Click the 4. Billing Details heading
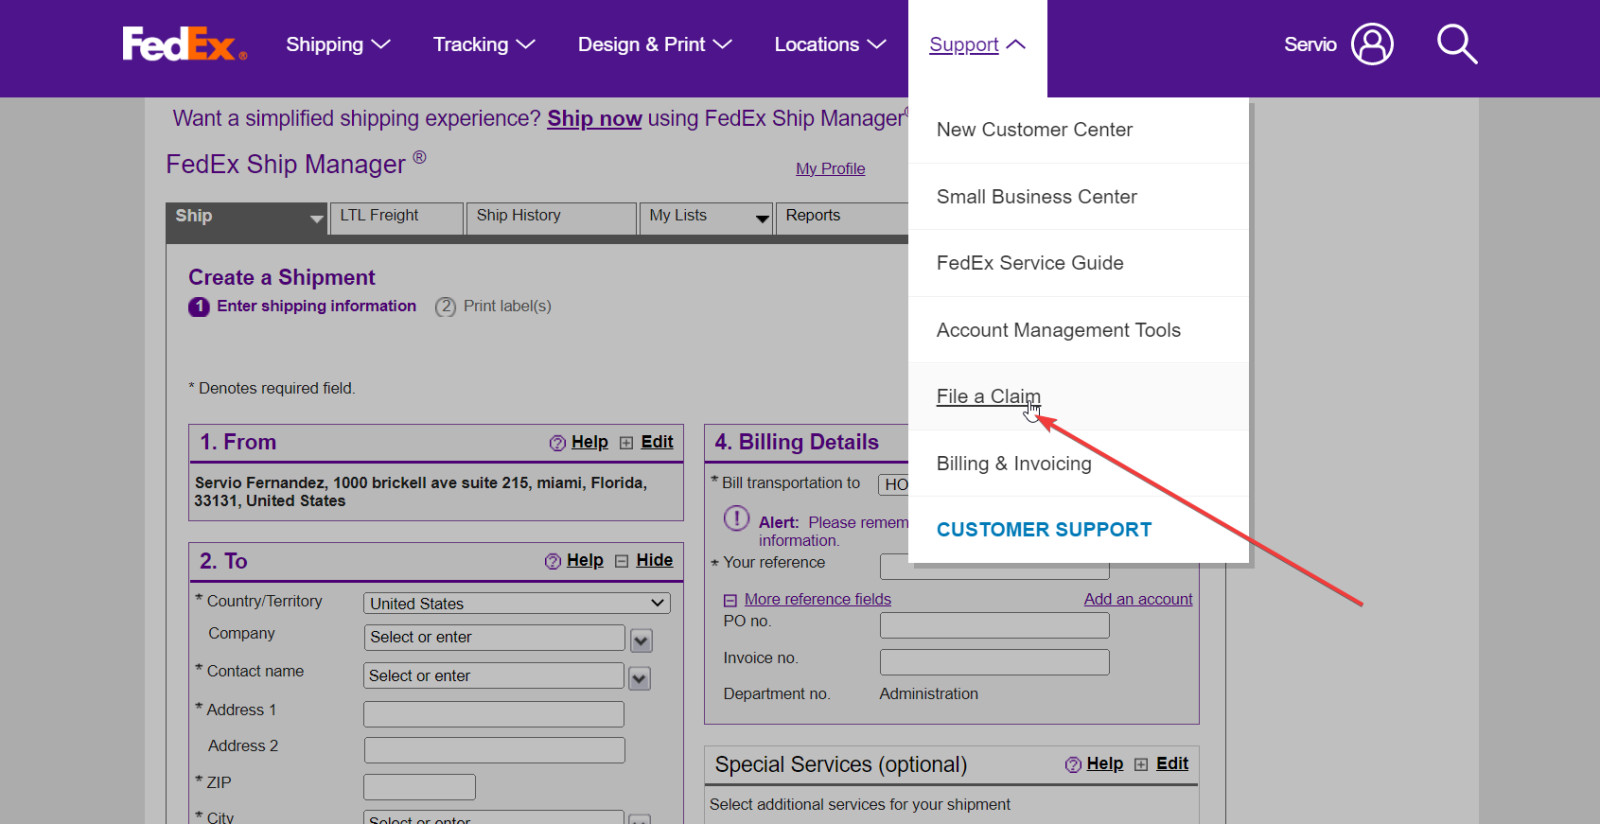1600x824 pixels. point(797,442)
